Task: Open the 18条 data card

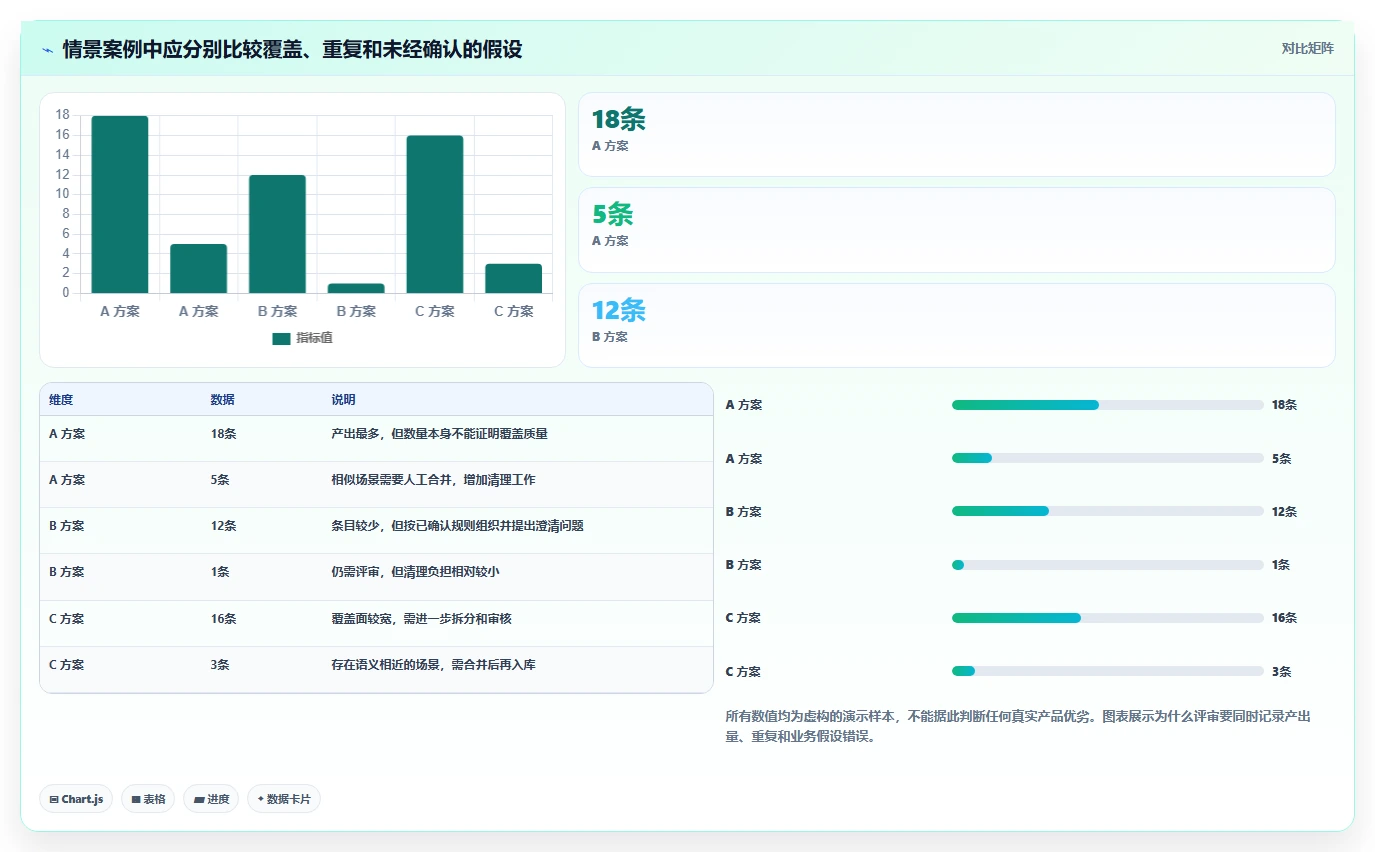Action: (957, 135)
